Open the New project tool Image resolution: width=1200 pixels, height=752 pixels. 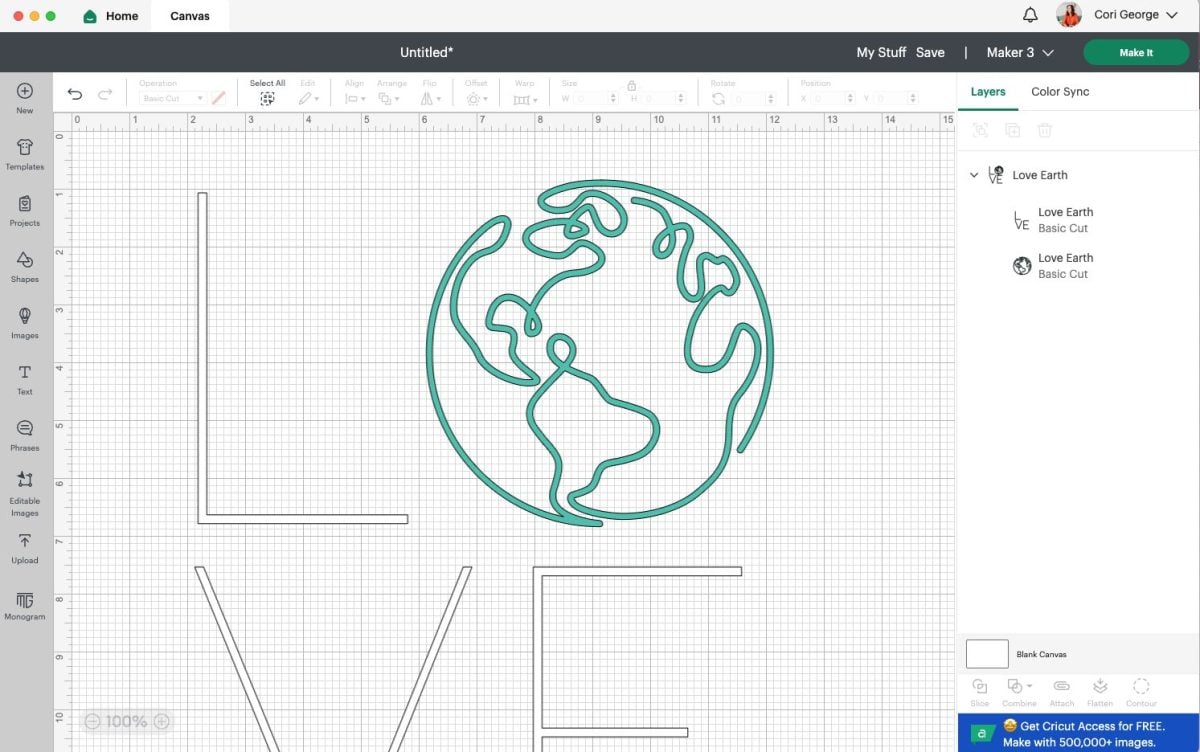coord(25,98)
